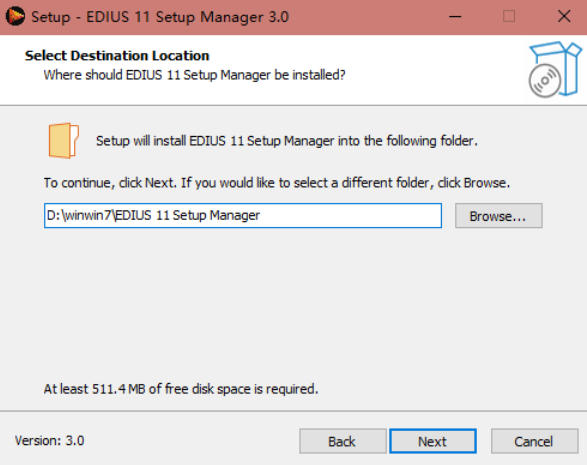This screenshot has height=465, width=587.
Task: Click the 'Where should EDIUS 11' subtitle
Action: (194, 75)
